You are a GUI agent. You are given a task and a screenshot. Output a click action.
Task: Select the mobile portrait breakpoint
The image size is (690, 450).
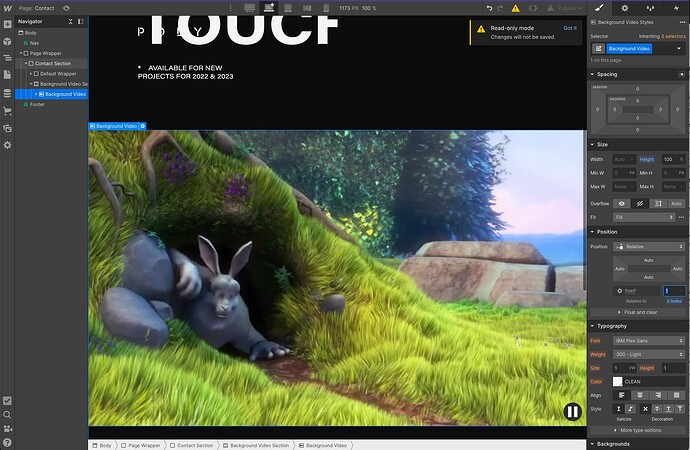pos(326,8)
